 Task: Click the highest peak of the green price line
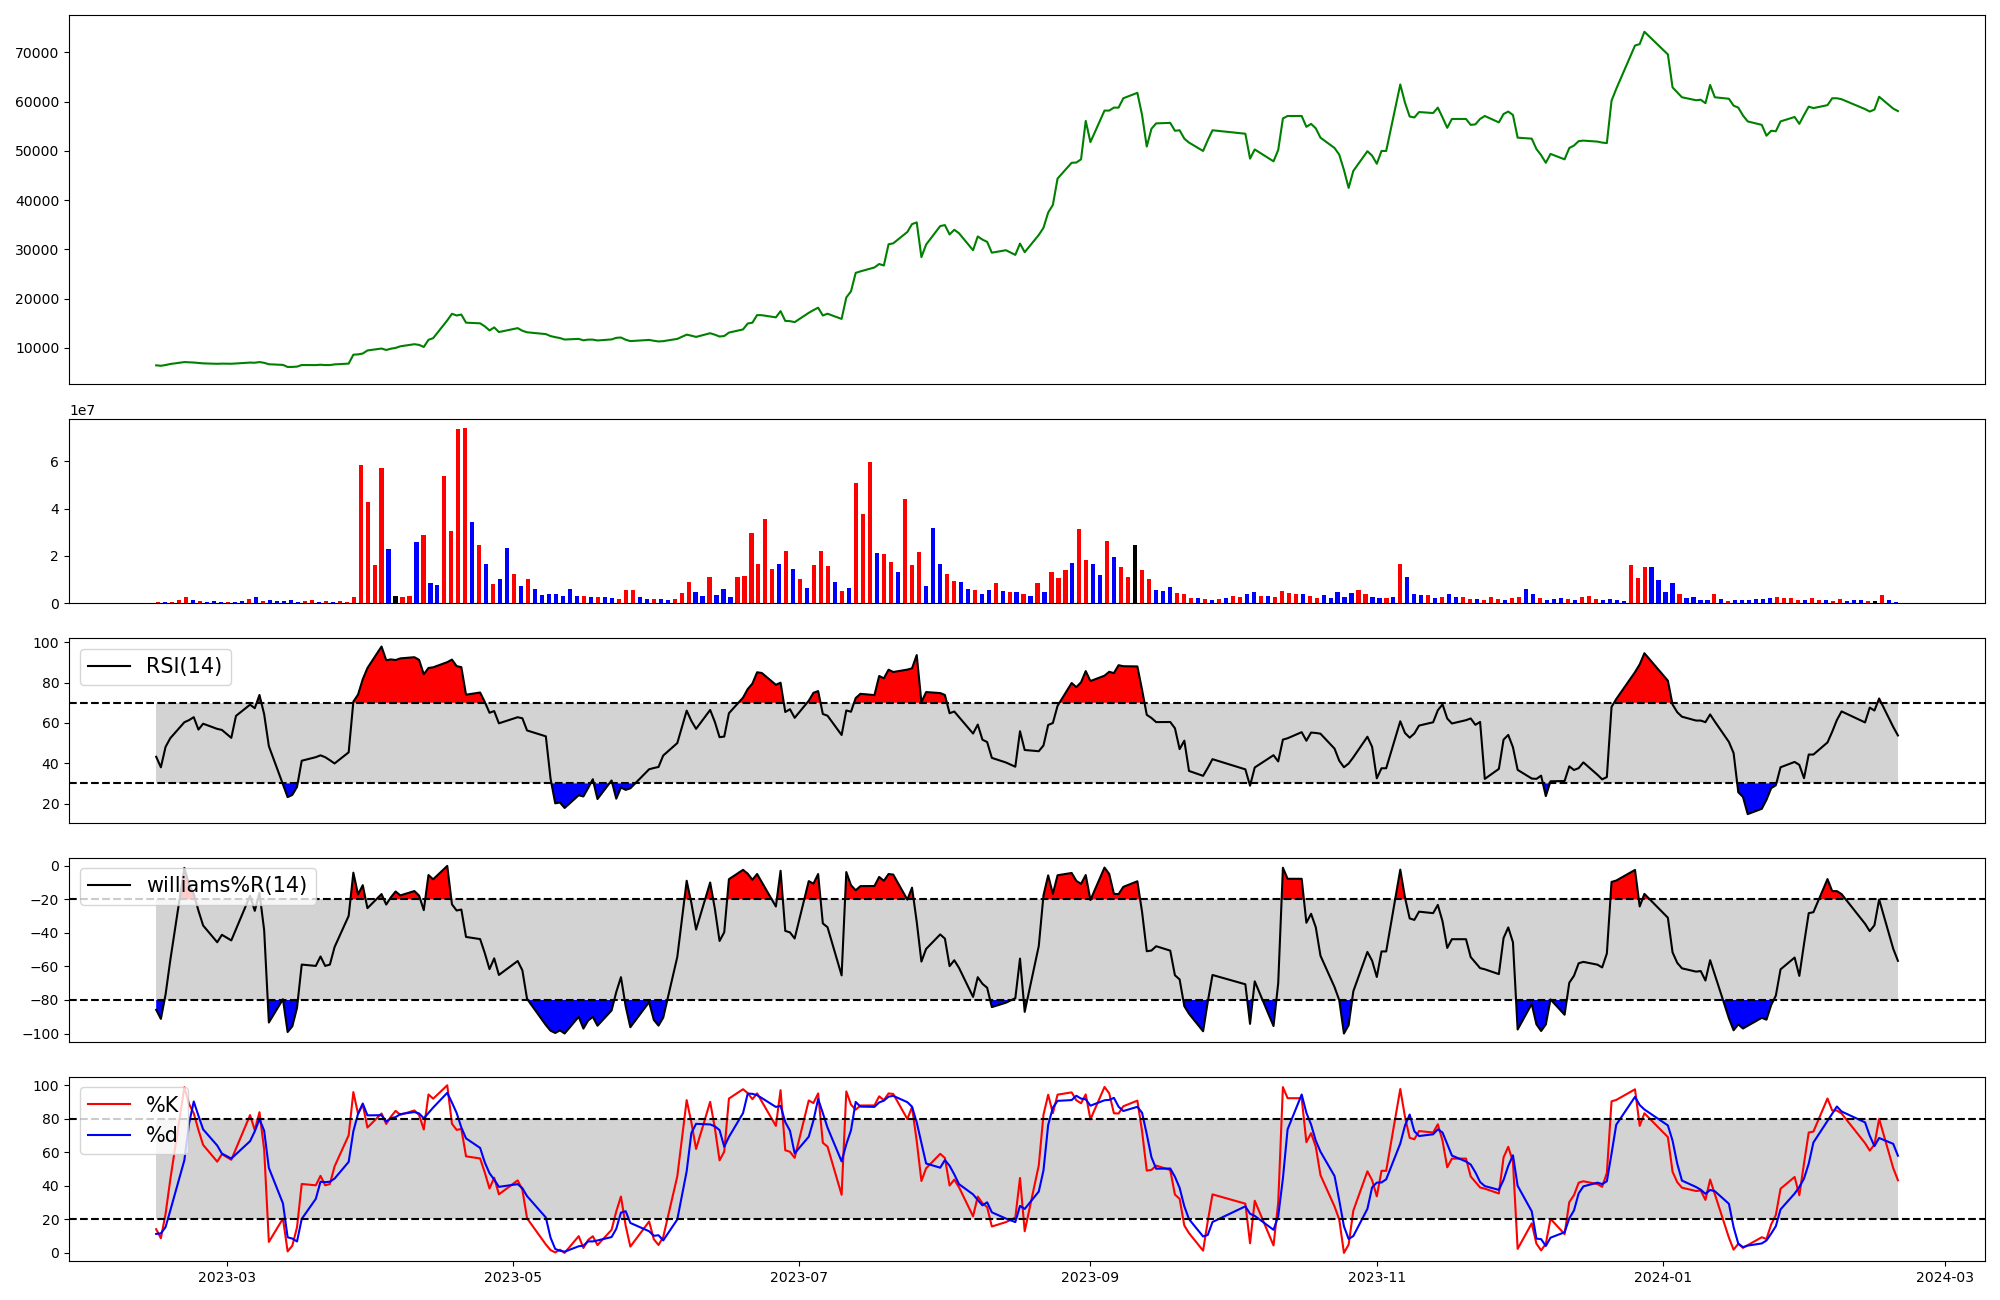1644,32
